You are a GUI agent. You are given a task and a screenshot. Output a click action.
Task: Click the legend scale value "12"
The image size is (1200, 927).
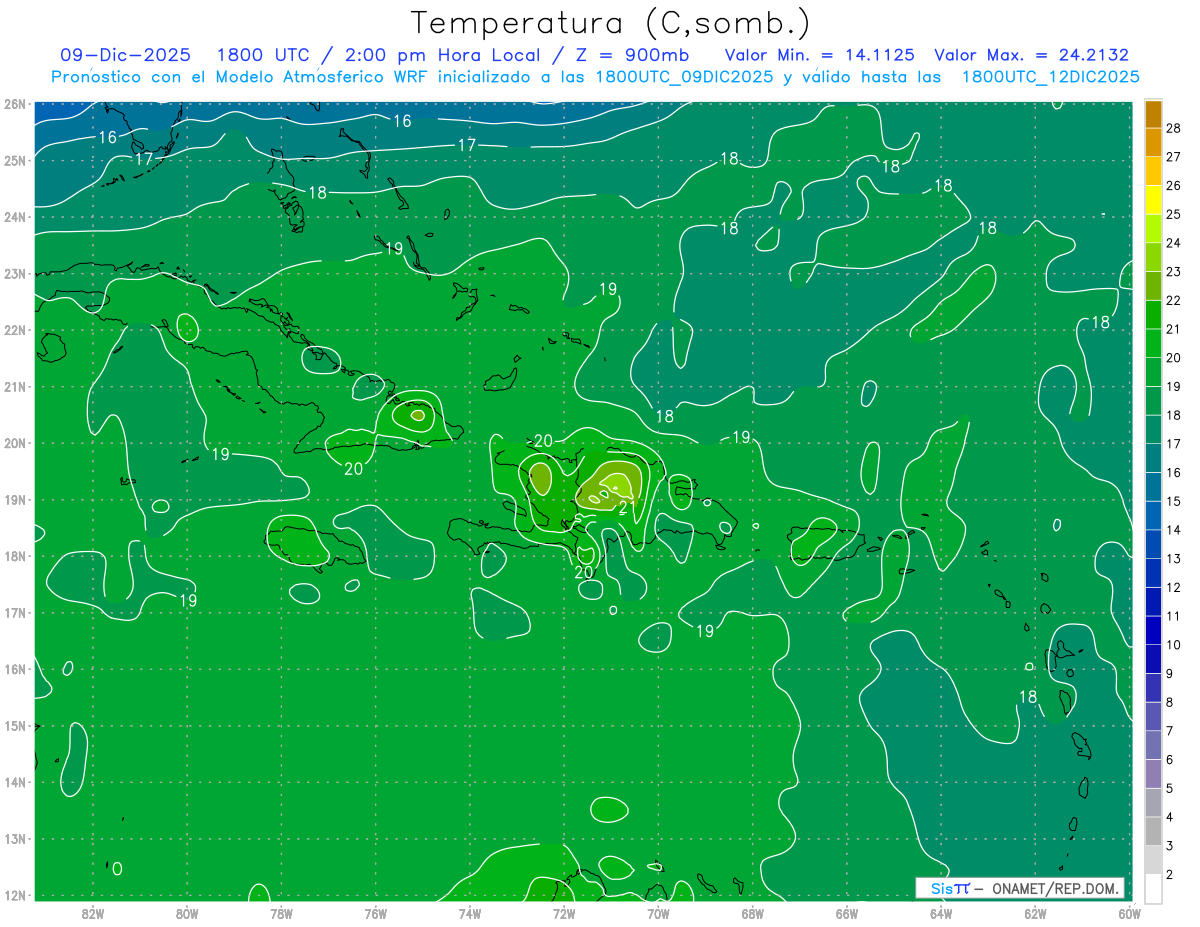coord(1174,587)
